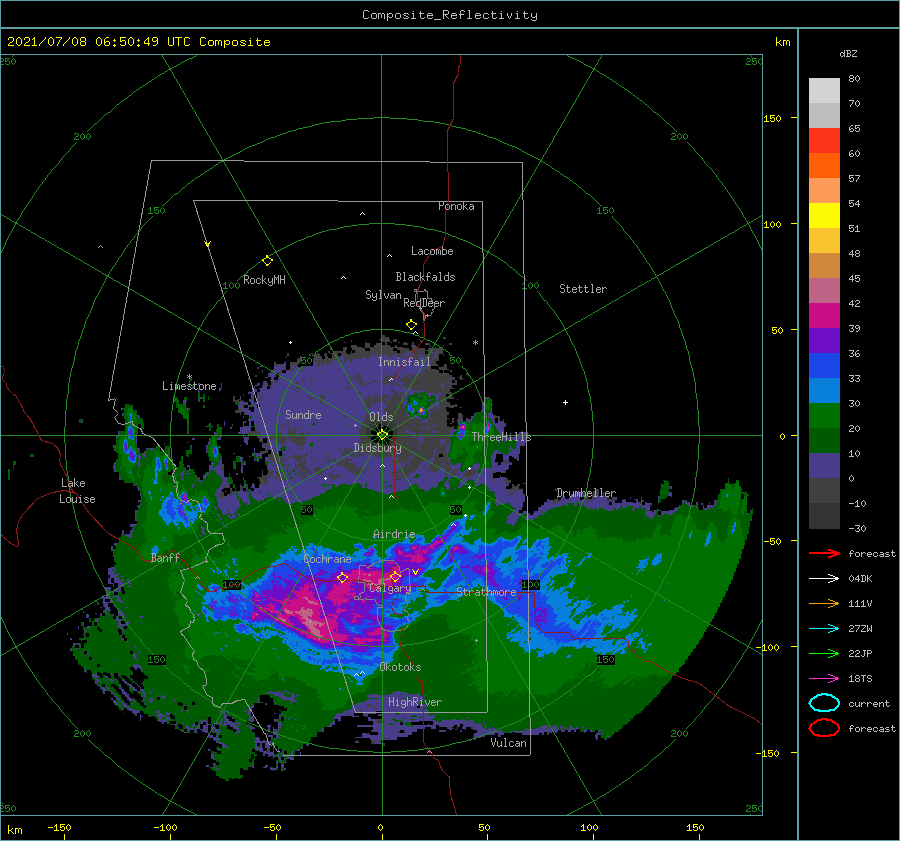The width and height of the screenshot is (900, 841).
Task: Click the yellow diamond marker below RedDeer
Action: click(411, 325)
